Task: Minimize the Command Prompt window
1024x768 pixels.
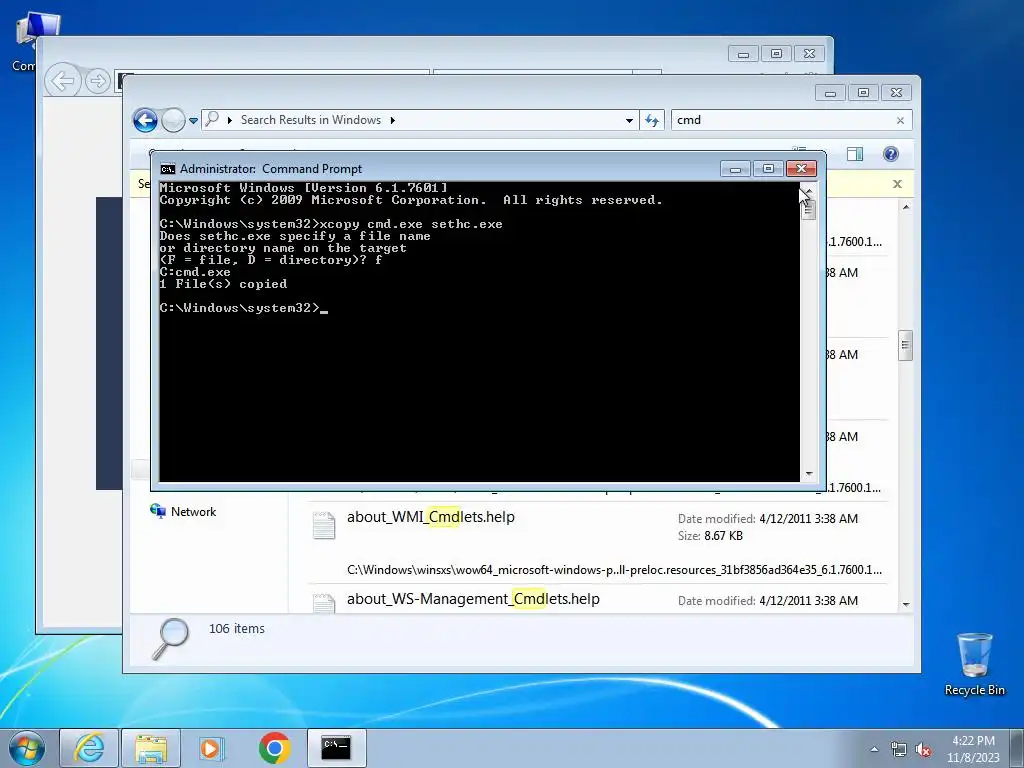Action: tap(735, 169)
